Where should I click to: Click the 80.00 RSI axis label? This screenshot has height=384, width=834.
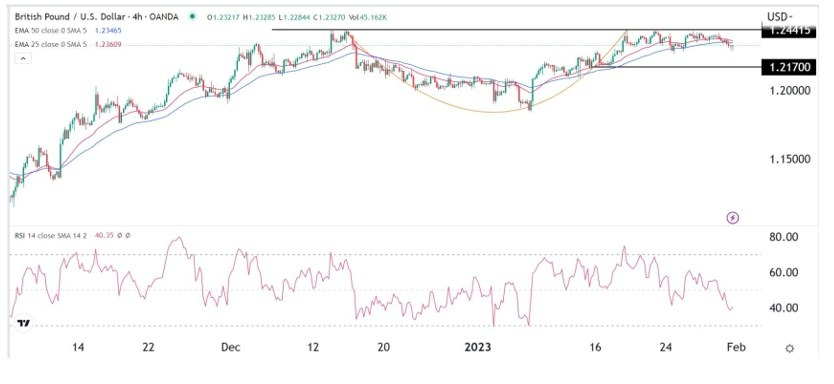783,237
